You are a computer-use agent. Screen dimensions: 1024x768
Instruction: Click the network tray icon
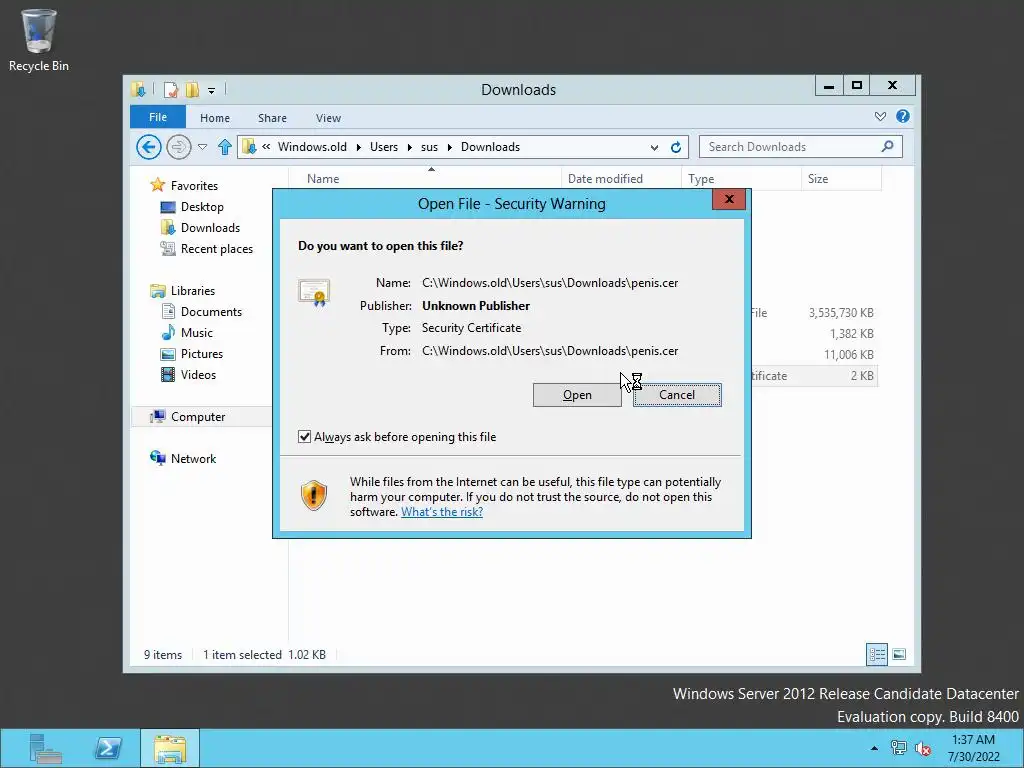899,748
